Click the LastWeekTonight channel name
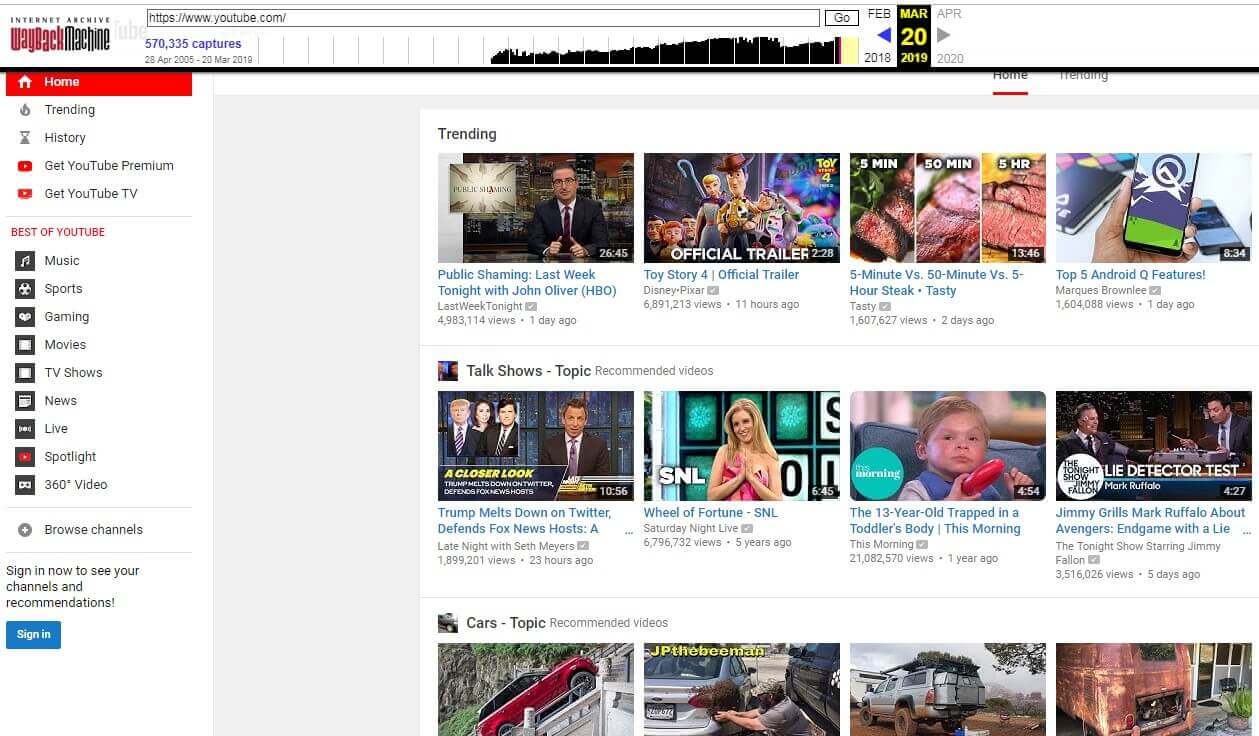 pos(480,307)
